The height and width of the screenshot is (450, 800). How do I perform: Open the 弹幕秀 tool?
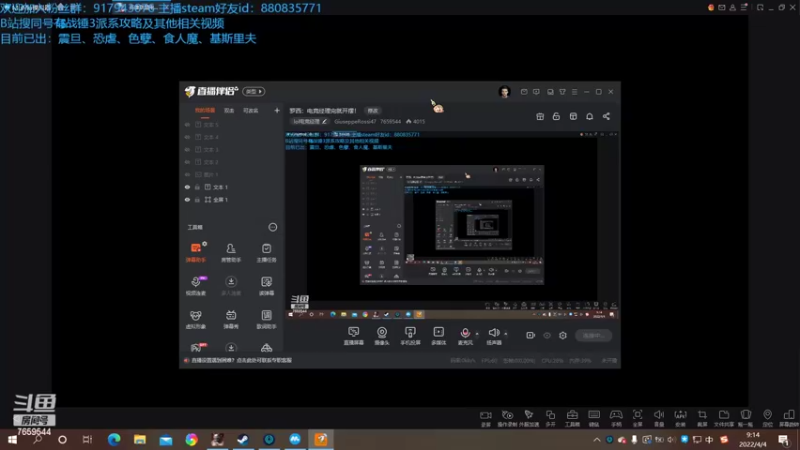tap(231, 319)
